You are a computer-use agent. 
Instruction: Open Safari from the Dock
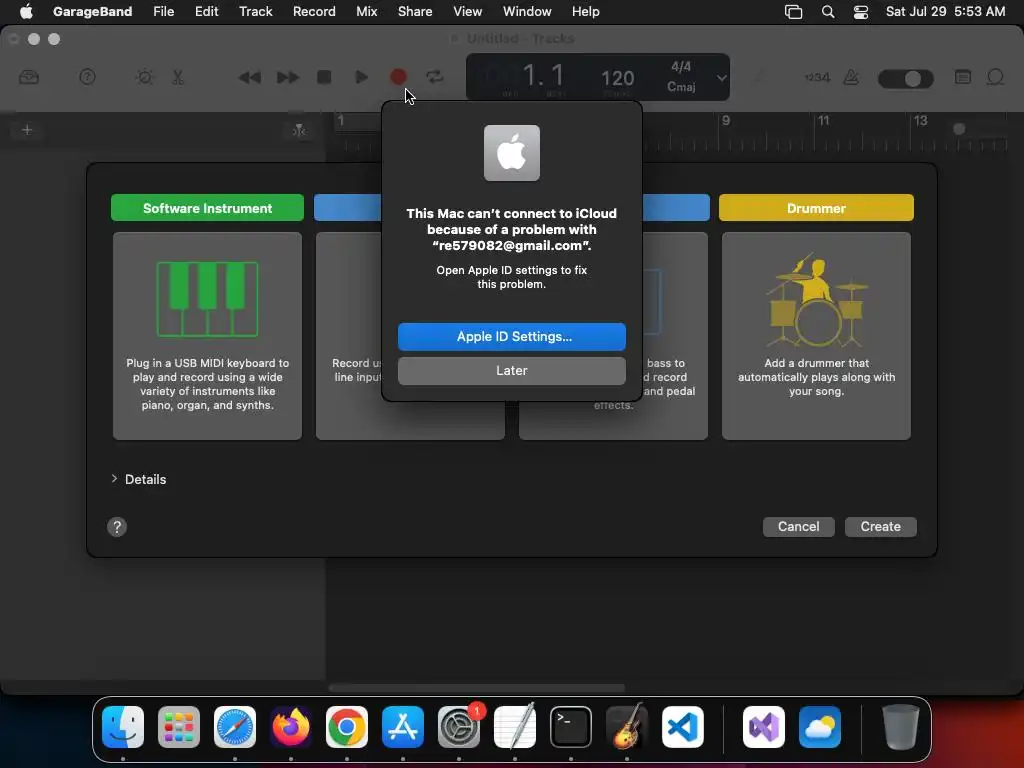click(x=235, y=727)
